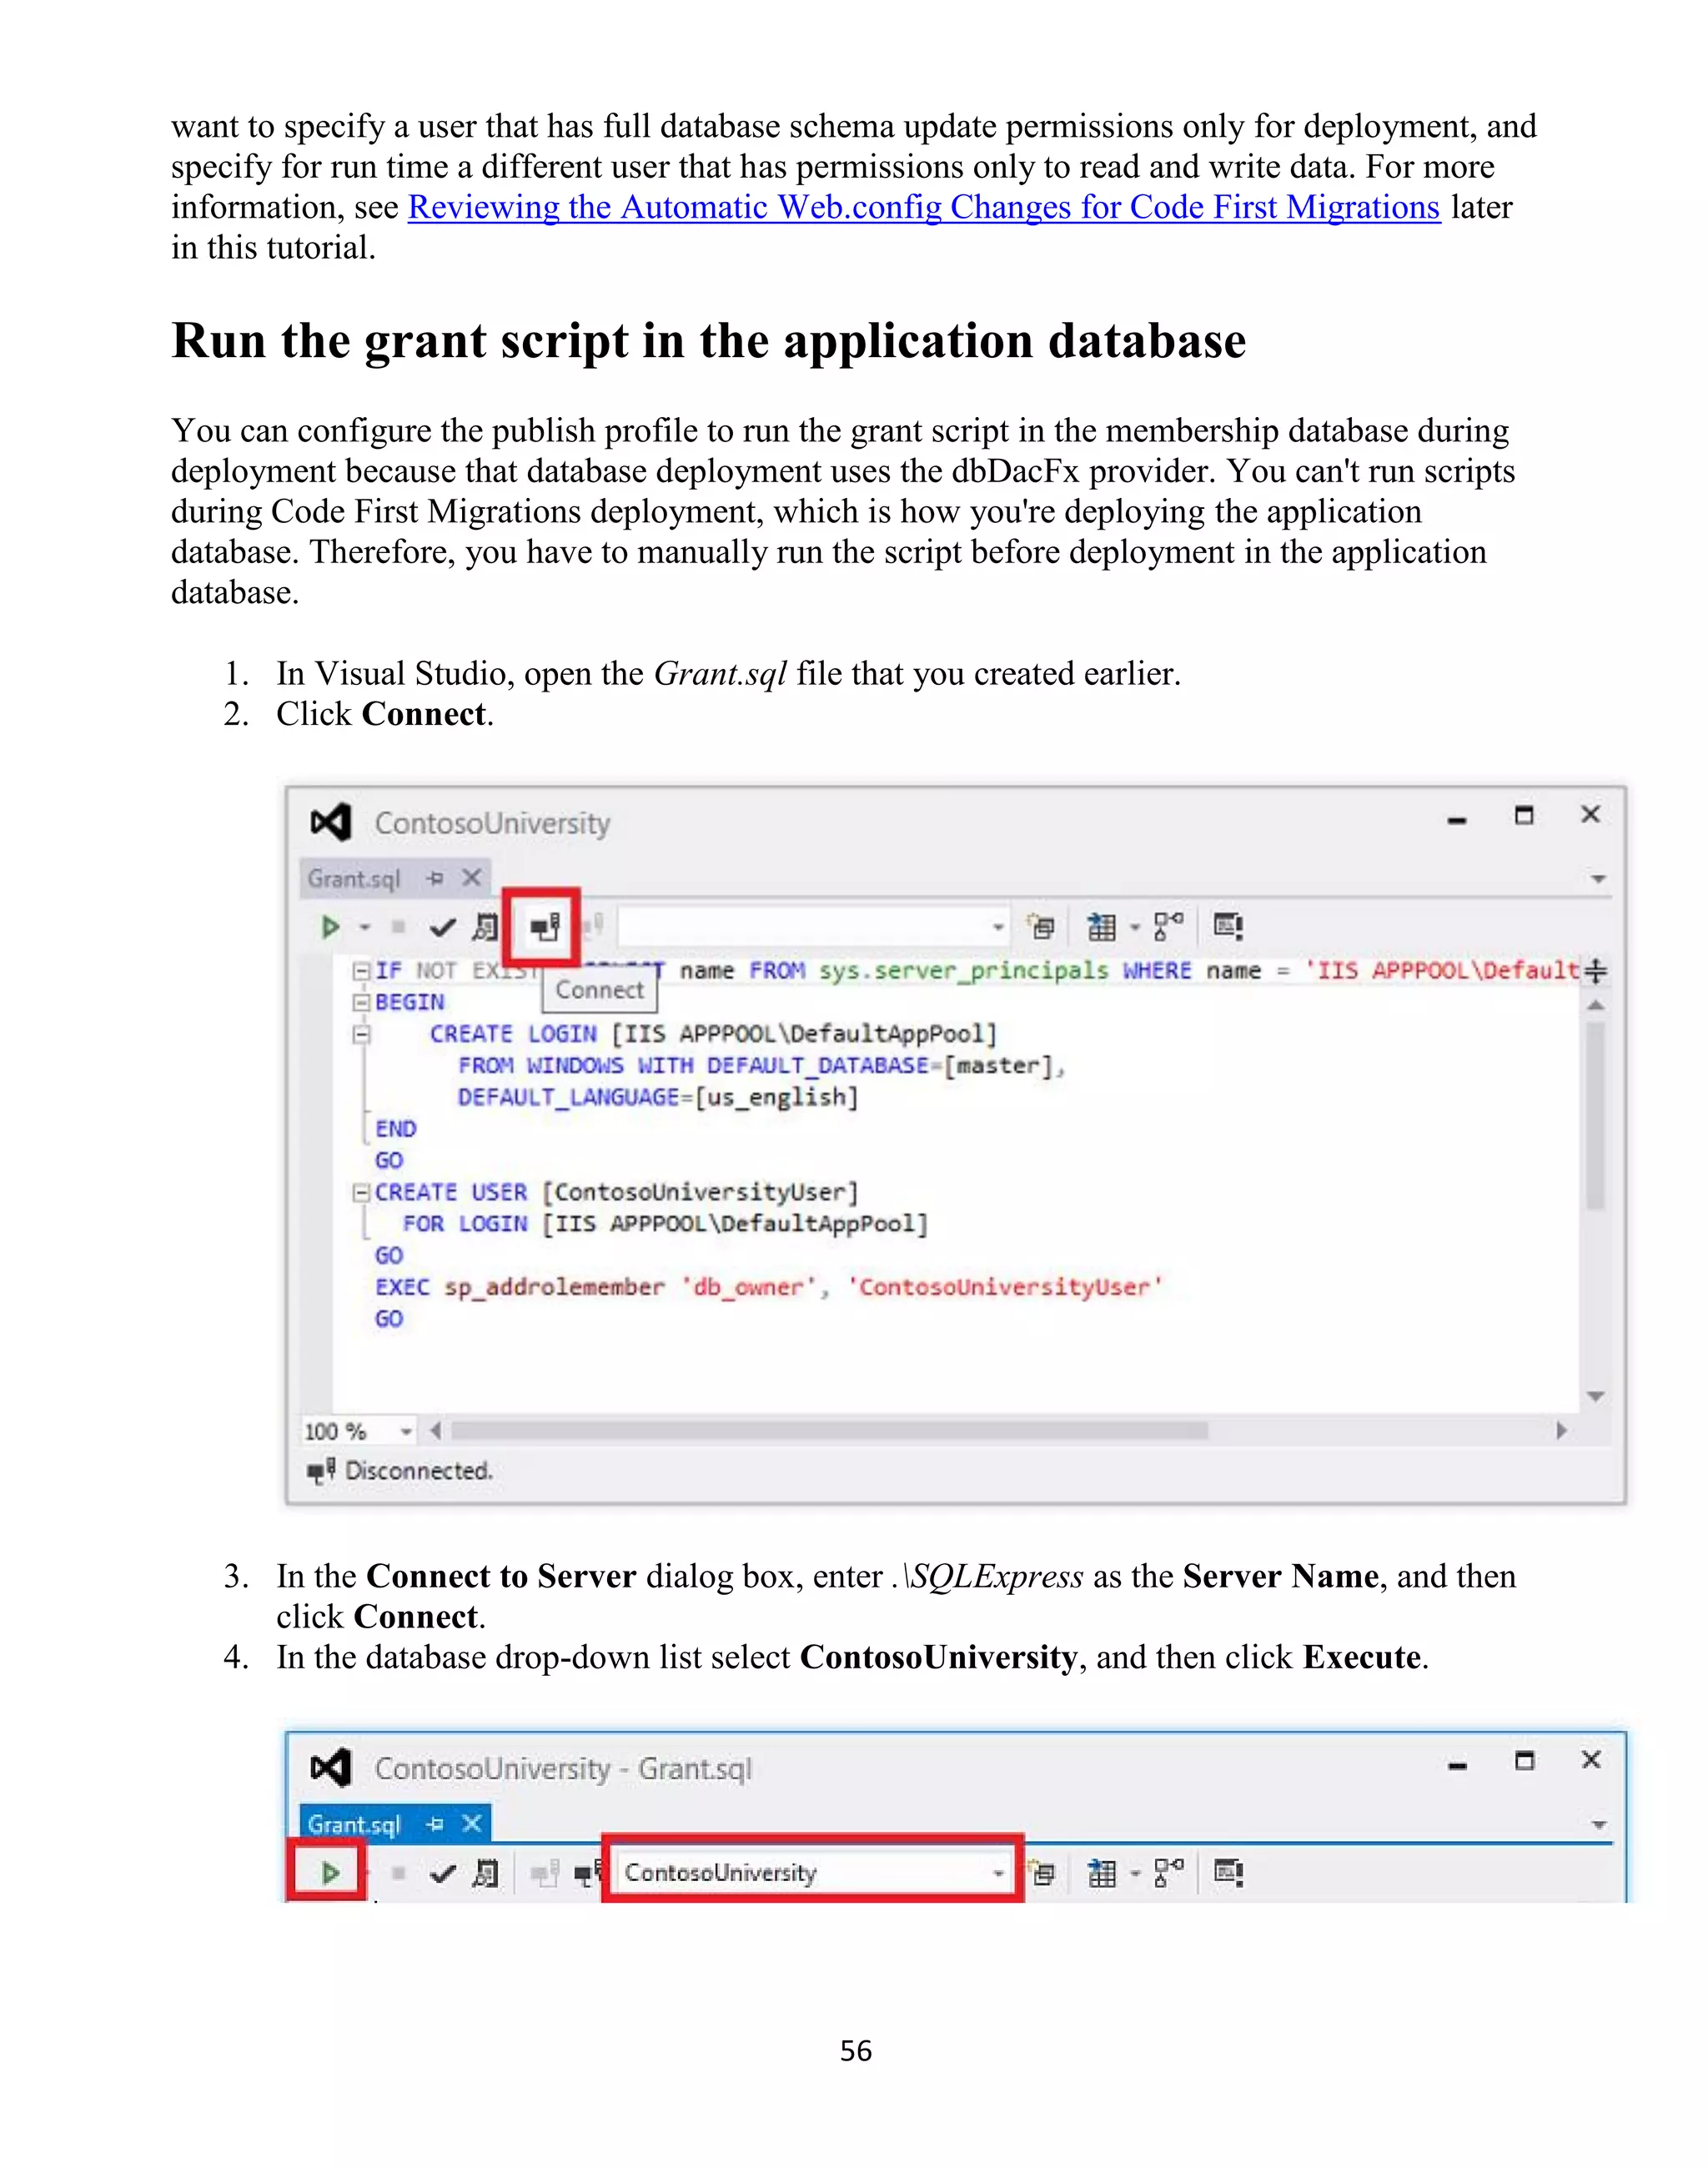Open Results options arrow beside grid icon, first window
This screenshot has height=2168, width=1708.
click(1135, 927)
